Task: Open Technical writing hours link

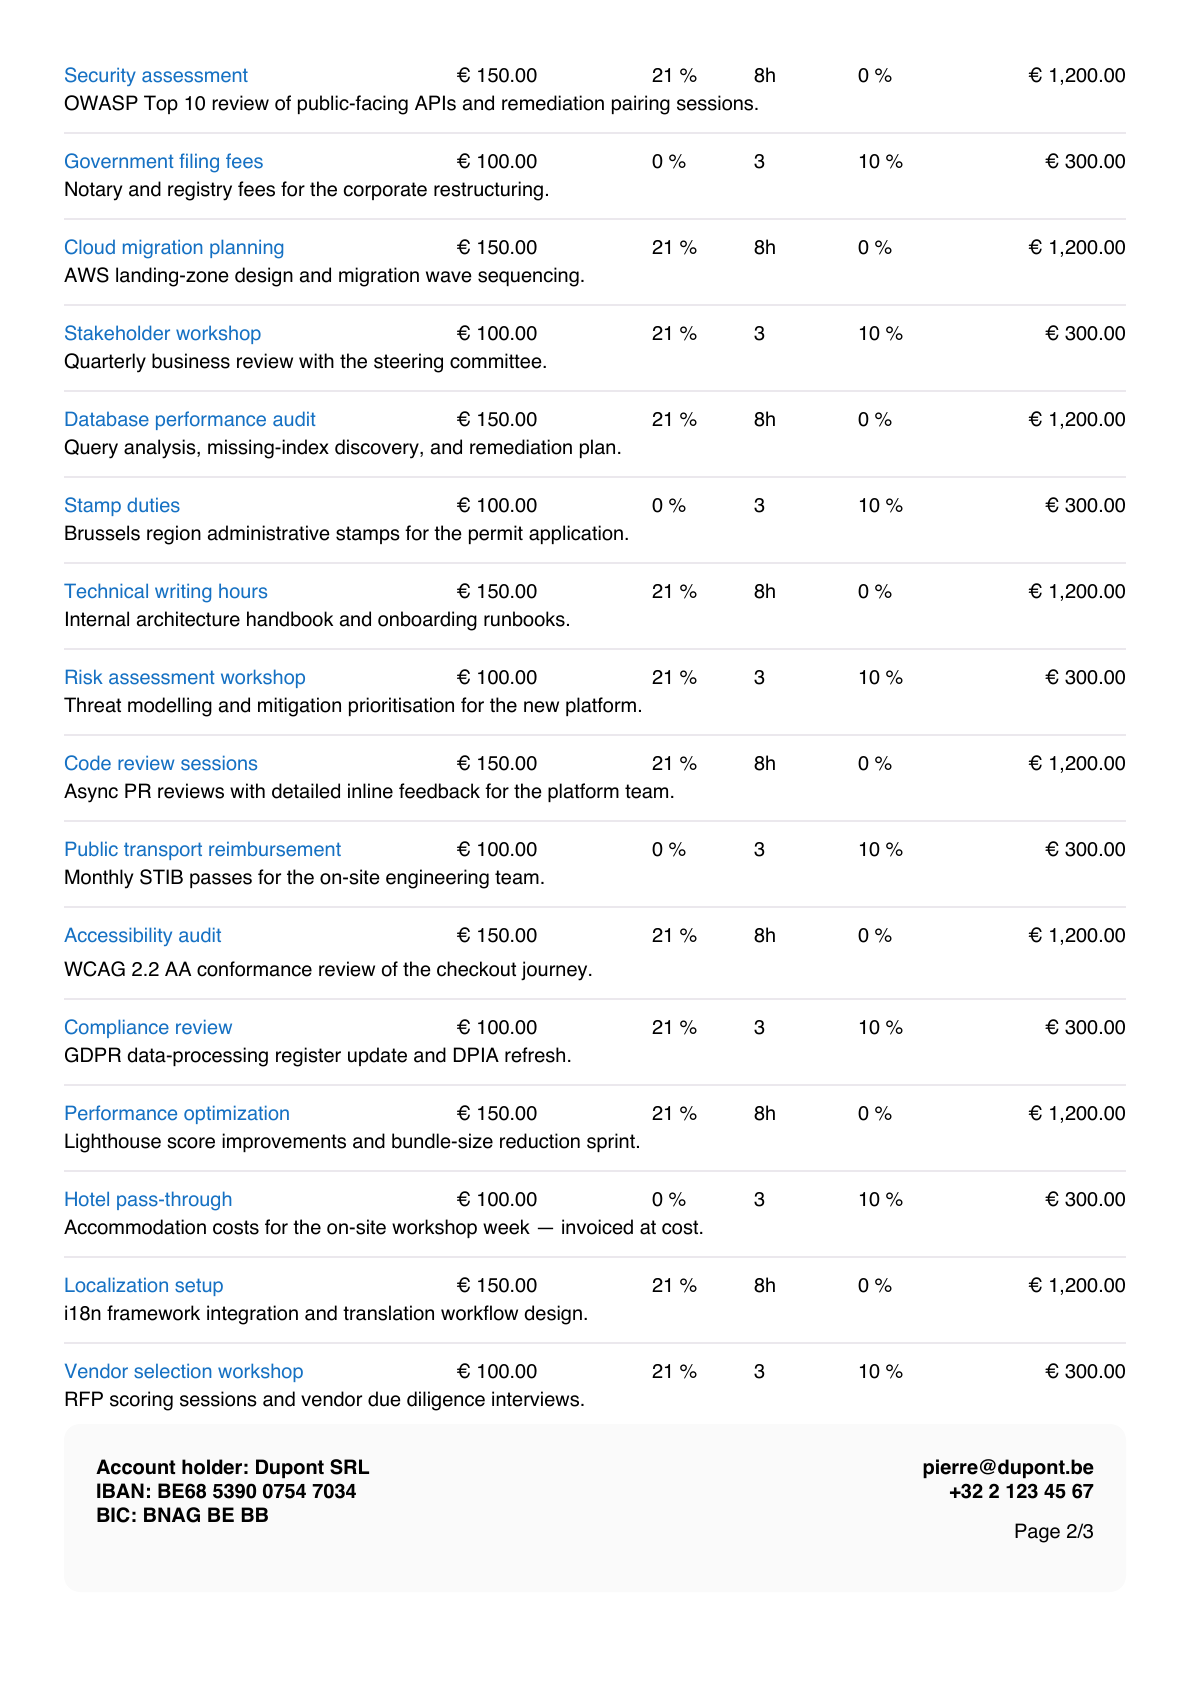Action: pyautogui.click(x=166, y=592)
